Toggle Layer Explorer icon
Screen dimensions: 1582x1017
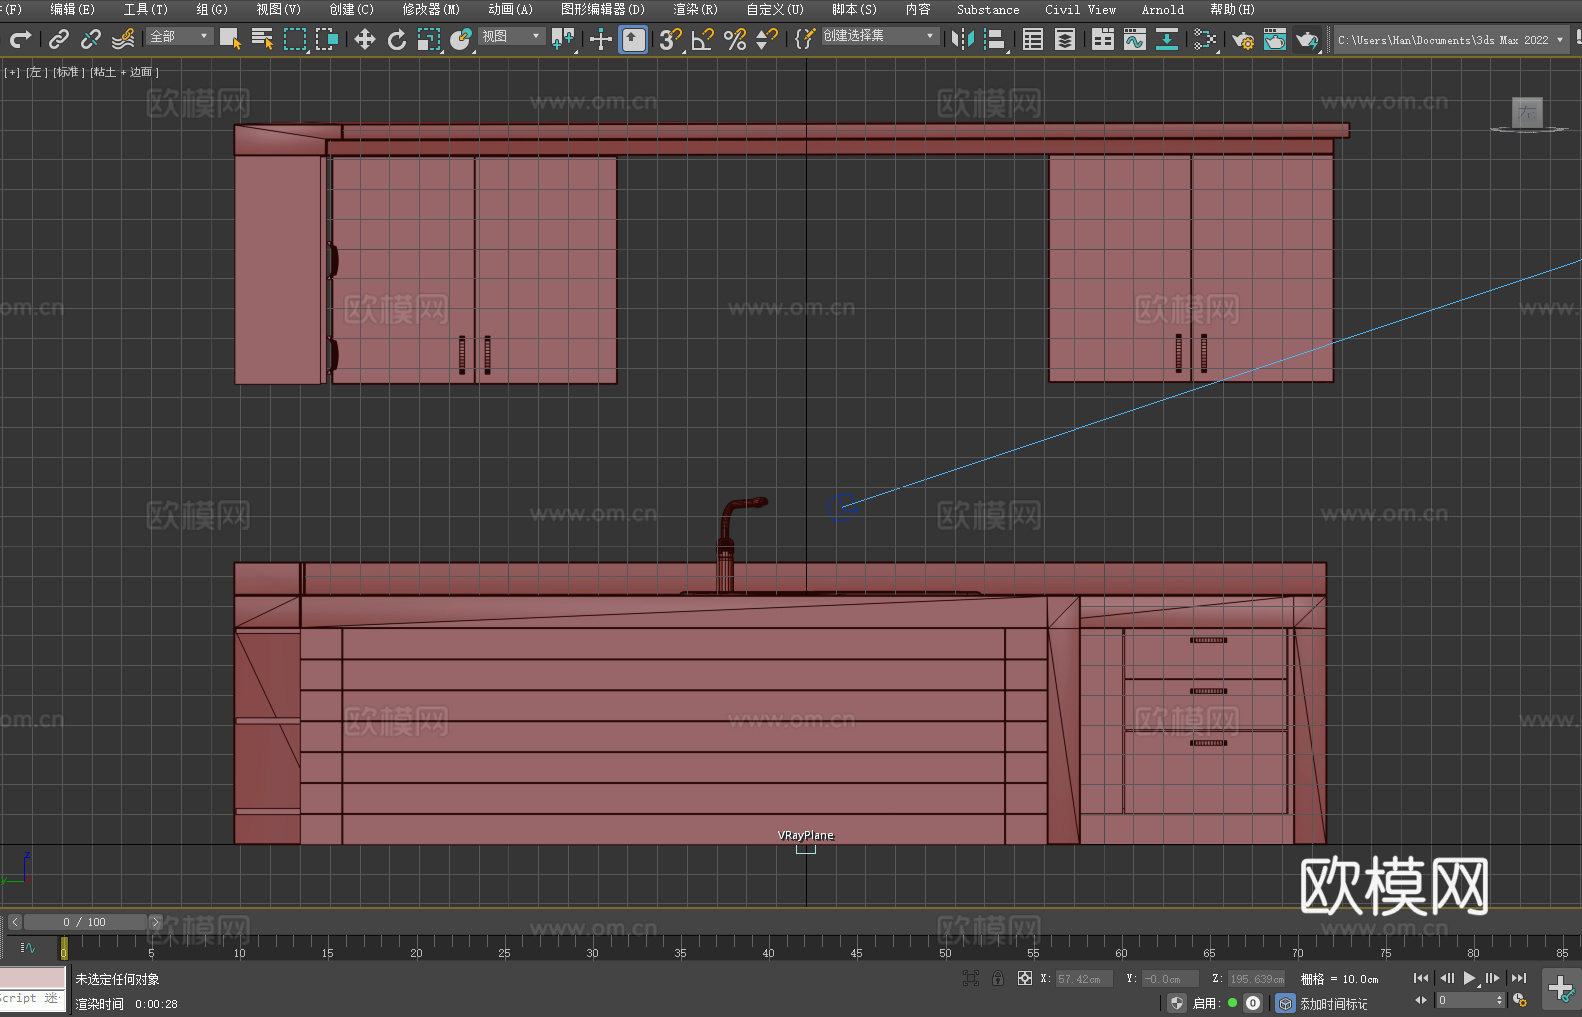click(x=1065, y=39)
